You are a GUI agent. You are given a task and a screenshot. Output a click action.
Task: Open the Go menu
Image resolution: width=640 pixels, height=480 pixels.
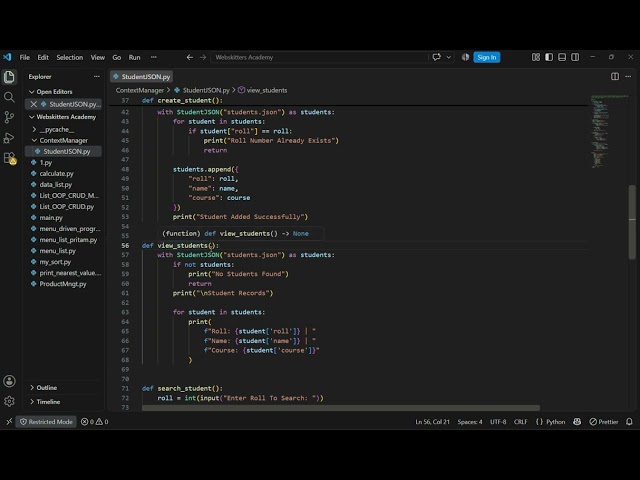117,57
